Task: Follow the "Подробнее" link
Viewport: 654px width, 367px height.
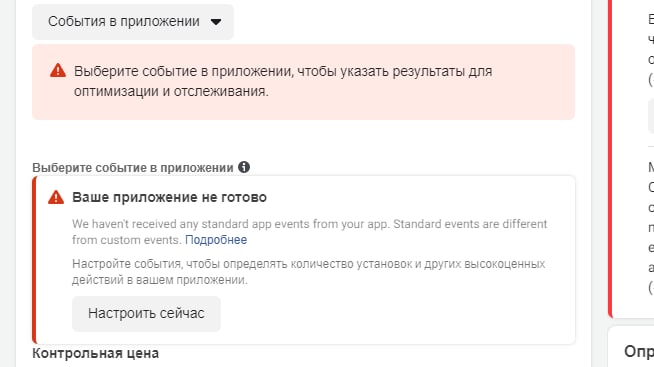Action: pos(216,240)
